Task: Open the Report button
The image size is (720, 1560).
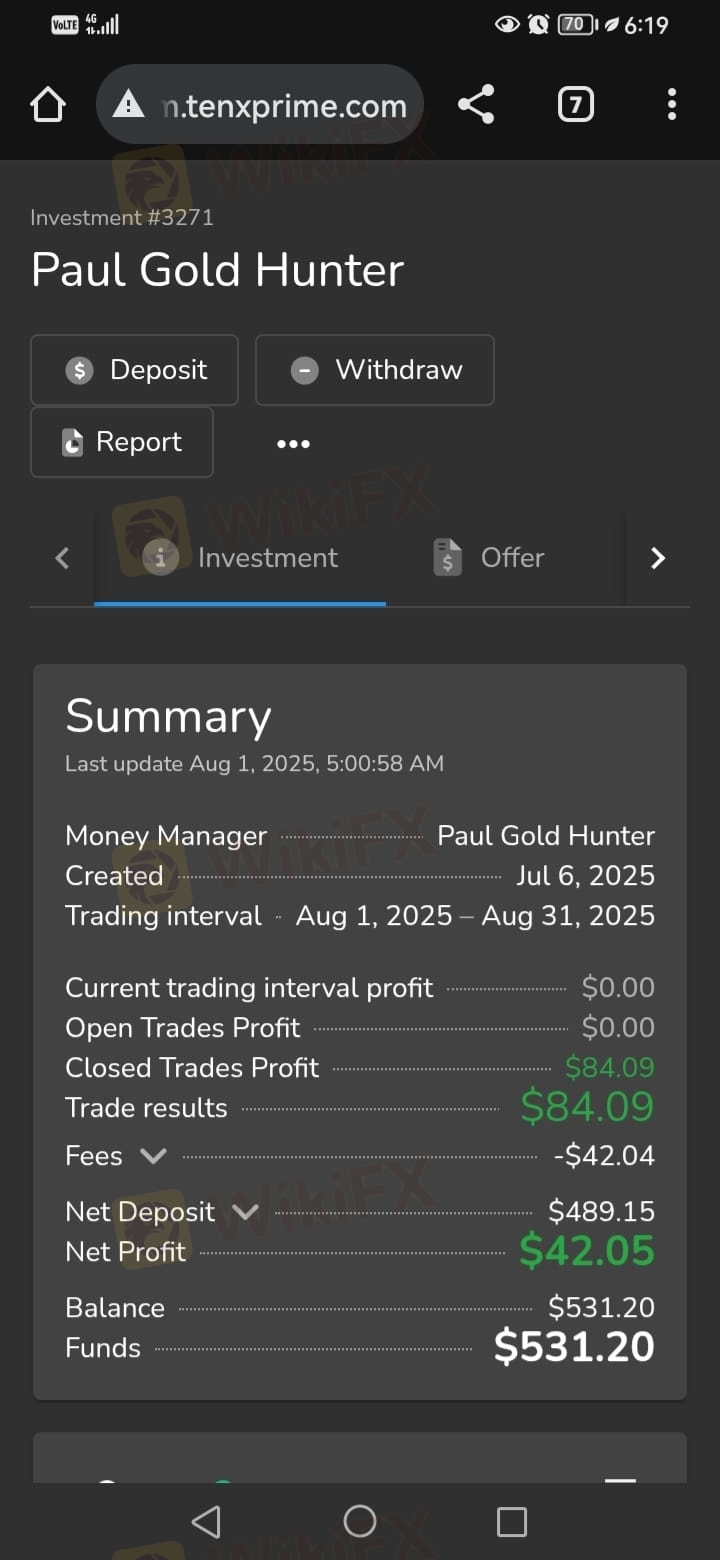Action: 122,442
